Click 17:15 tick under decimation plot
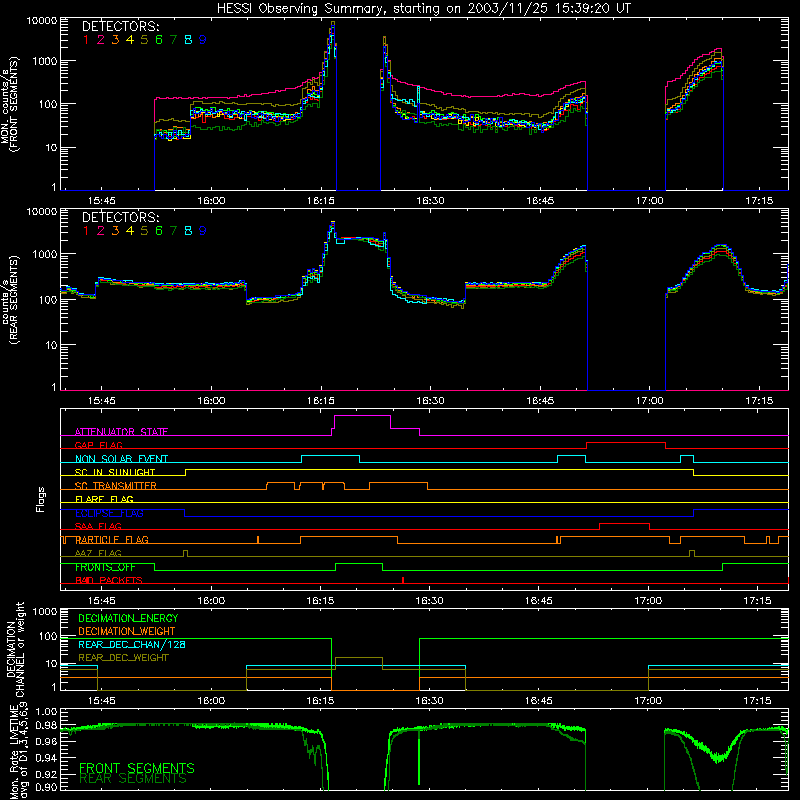 758,701
